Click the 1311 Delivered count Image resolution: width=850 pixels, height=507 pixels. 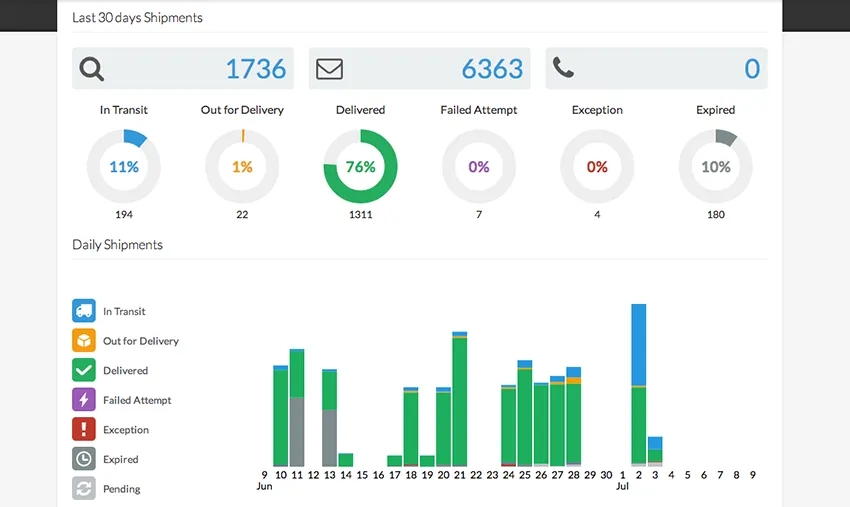coord(360,215)
